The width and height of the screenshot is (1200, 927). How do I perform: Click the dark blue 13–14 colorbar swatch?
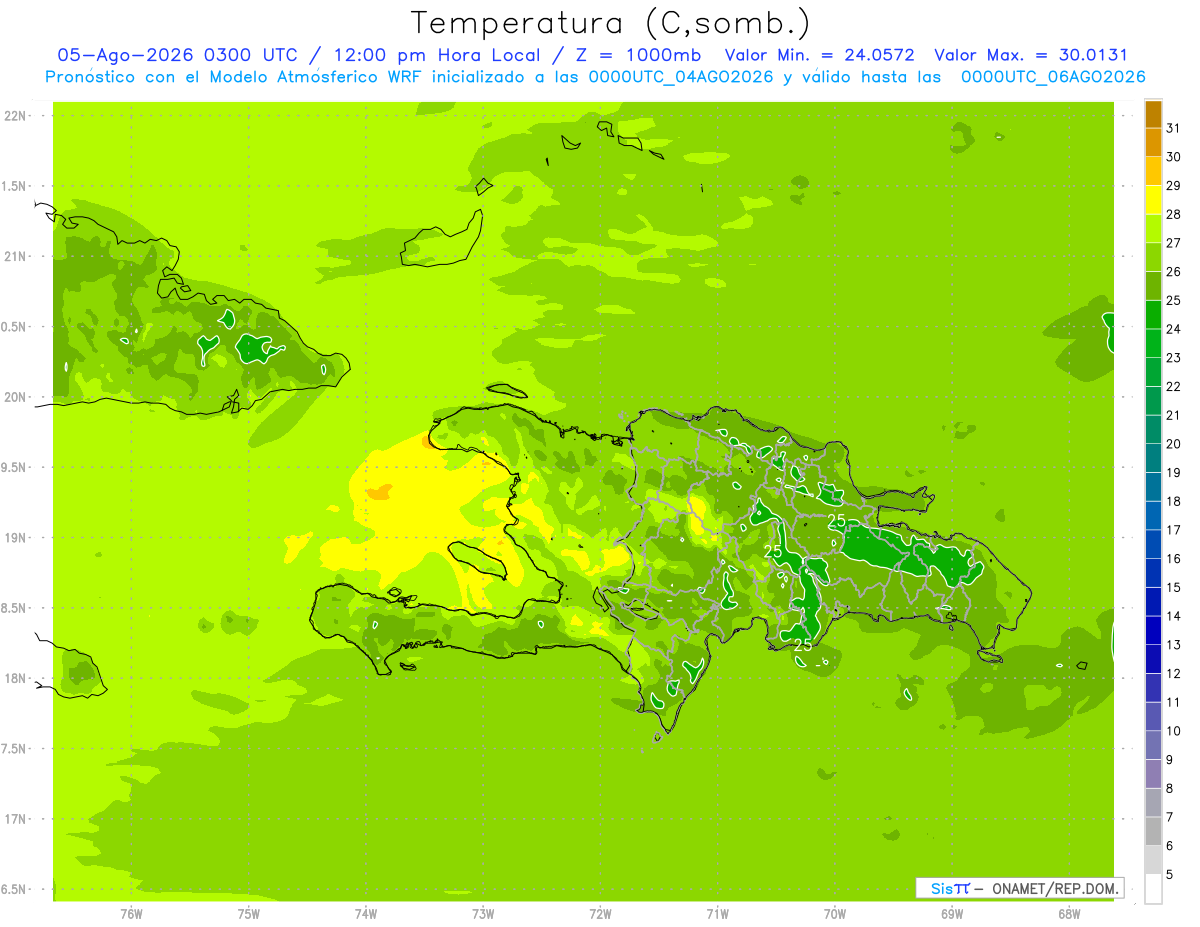point(1153,631)
